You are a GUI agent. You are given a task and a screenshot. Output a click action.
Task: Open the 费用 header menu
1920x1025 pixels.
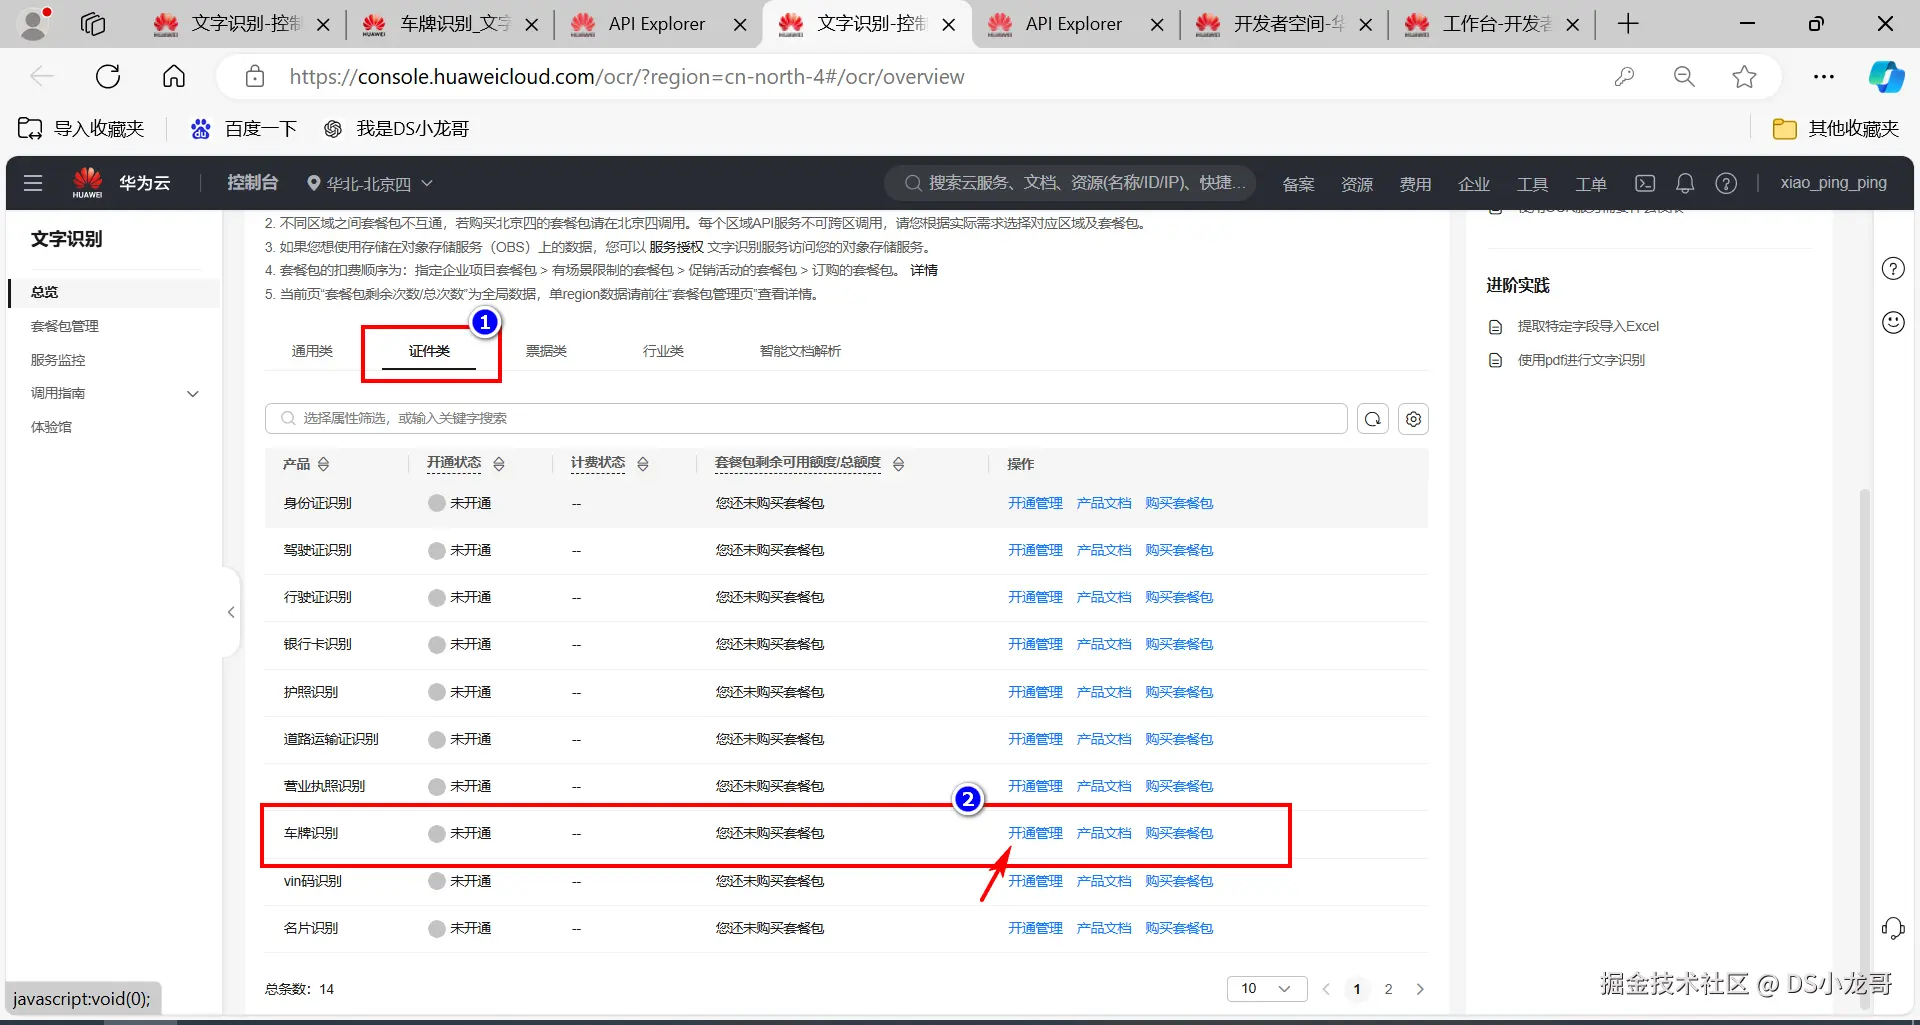1415,184
